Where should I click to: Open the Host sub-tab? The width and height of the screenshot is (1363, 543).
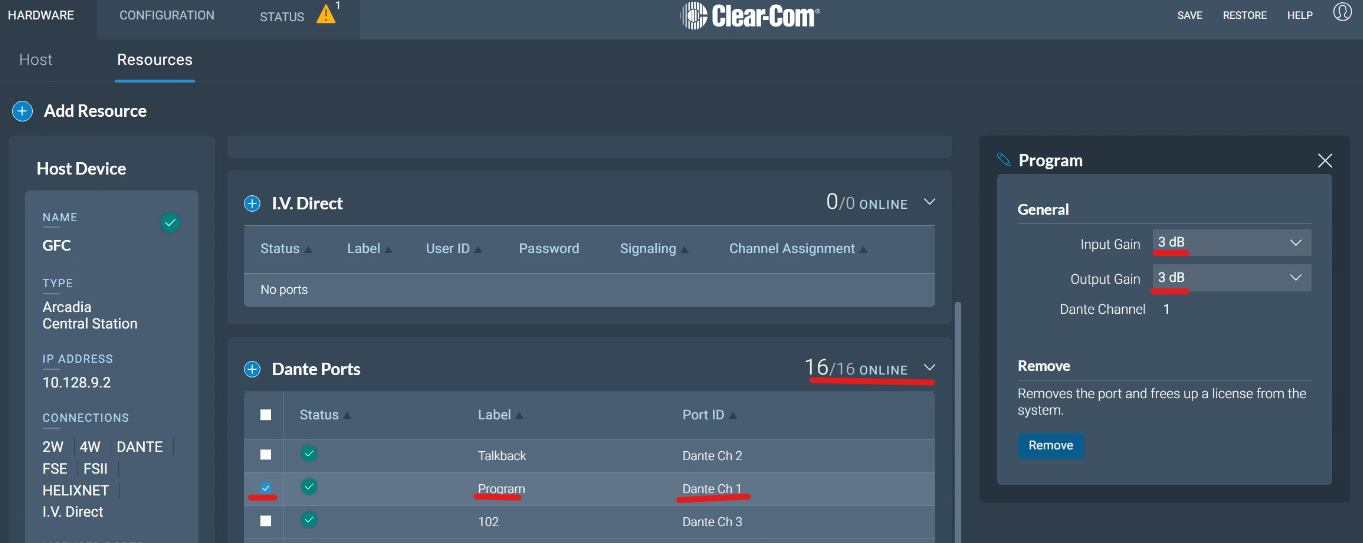(x=36, y=60)
